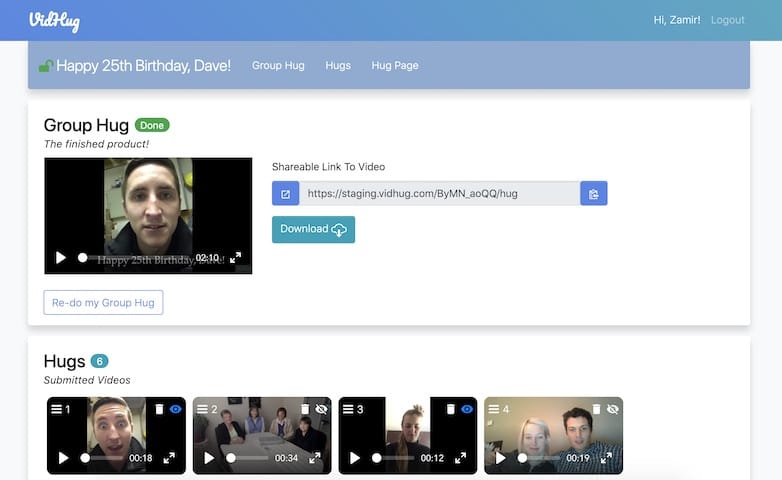Seek the progress slider on hug video 4

tap(539, 458)
